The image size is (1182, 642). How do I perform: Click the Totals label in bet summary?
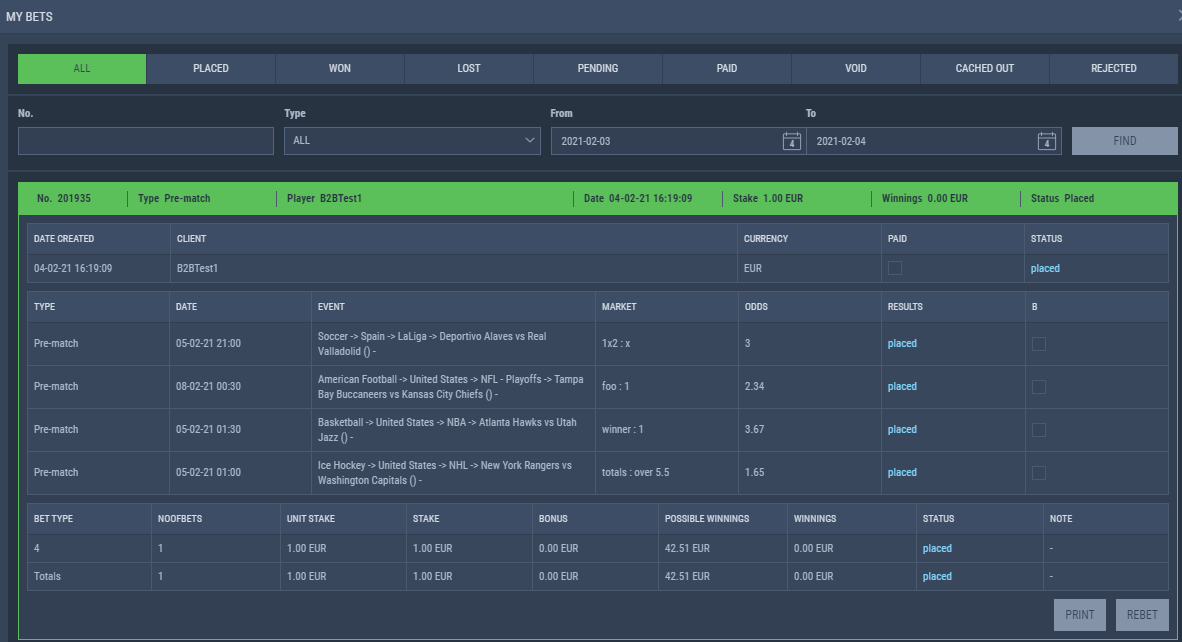click(x=47, y=576)
